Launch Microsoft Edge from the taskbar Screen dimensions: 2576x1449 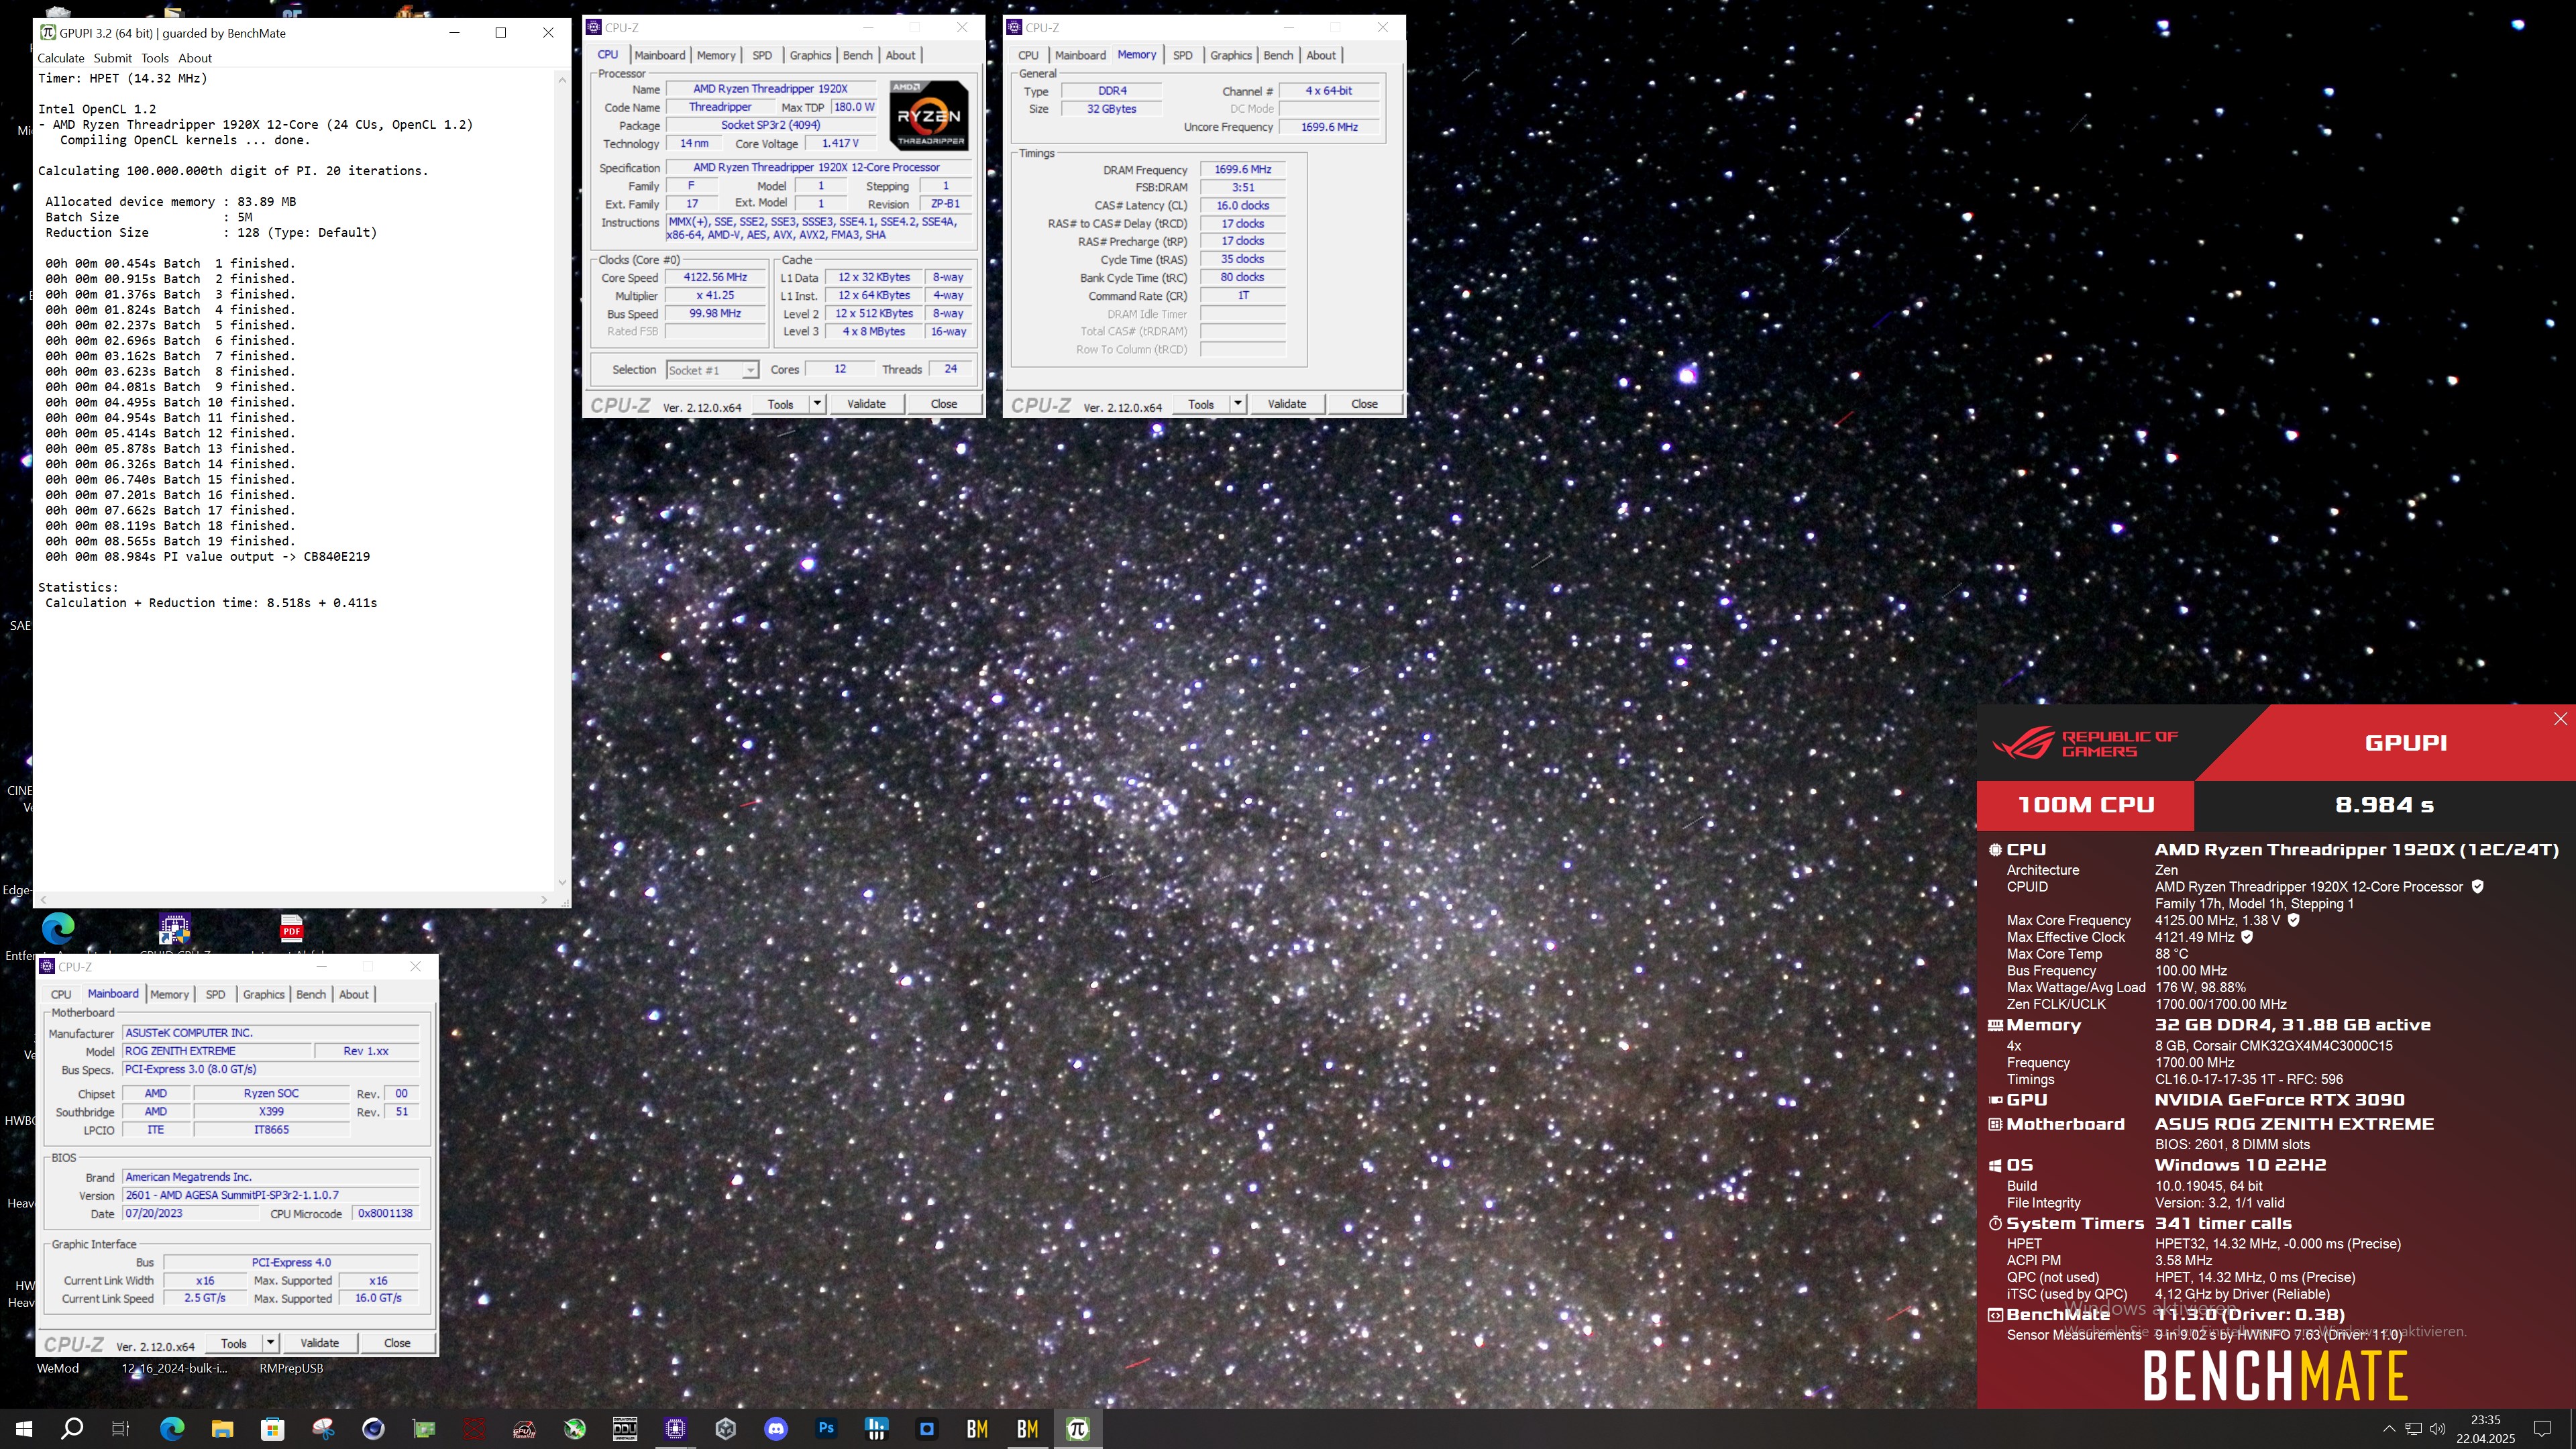(x=172, y=1429)
